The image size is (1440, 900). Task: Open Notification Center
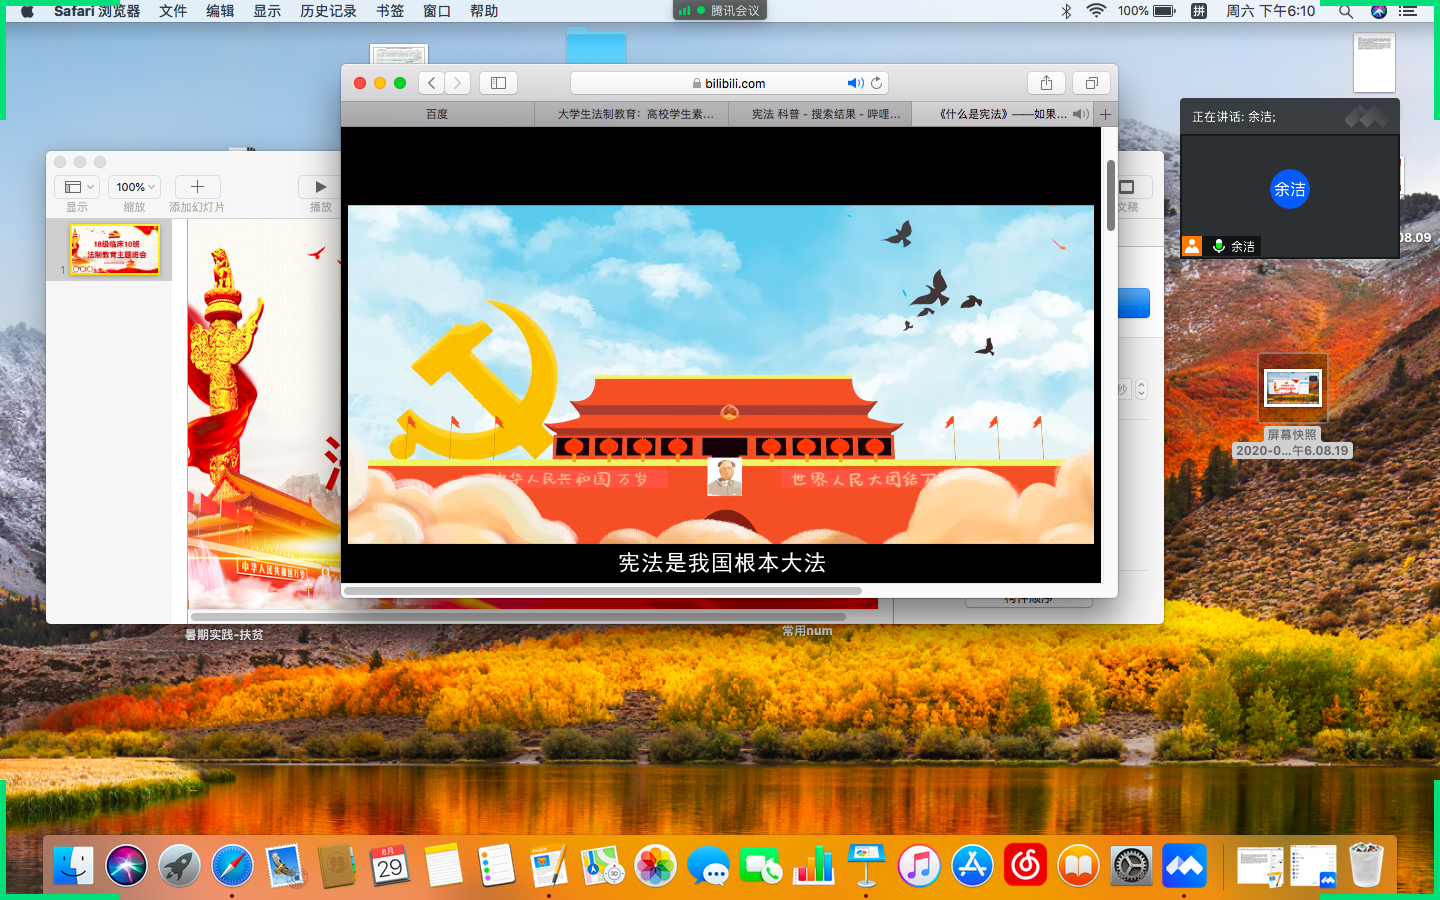(x=1409, y=11)
